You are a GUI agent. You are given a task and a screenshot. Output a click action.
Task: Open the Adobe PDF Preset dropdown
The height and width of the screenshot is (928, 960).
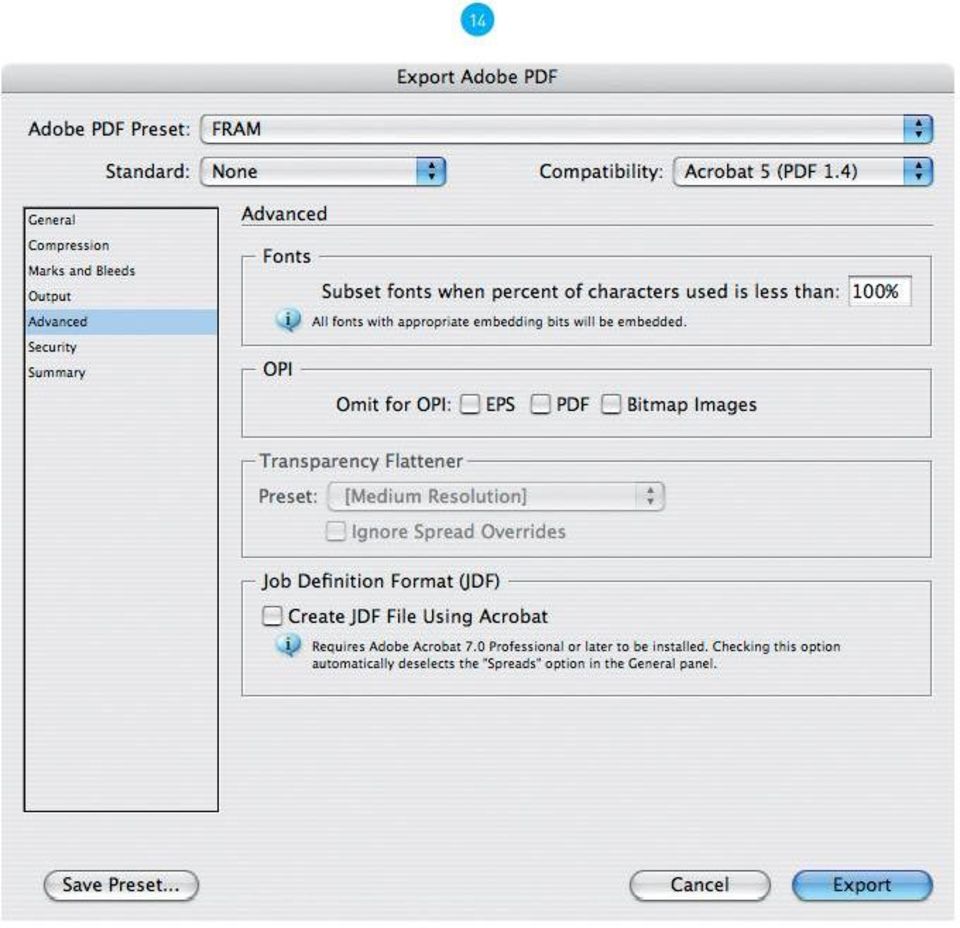pyautogui.click(x=566, y=129)
